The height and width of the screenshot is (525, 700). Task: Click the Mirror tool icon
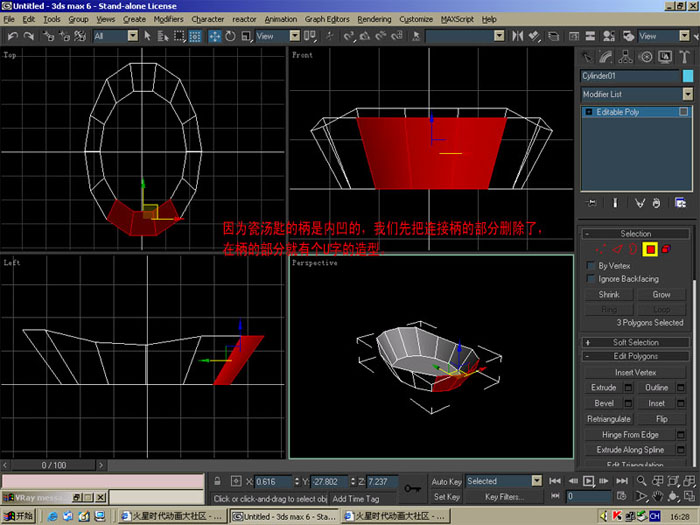518,36
